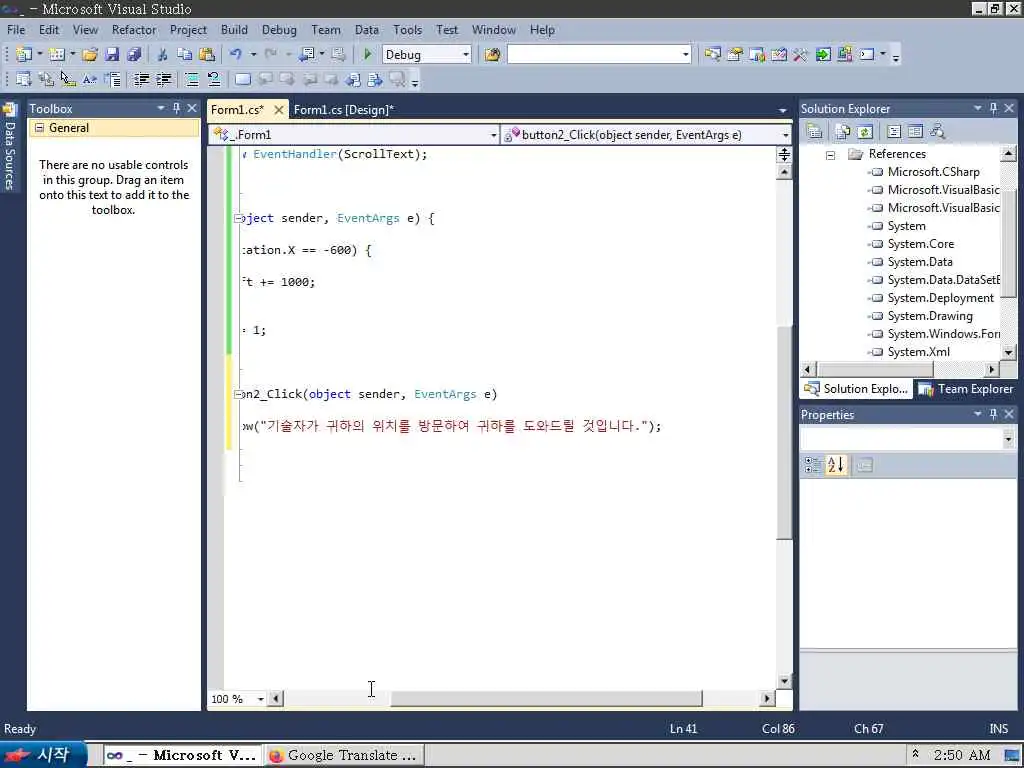Open the Properties Window toolbar icon
The height and width of the screenshot is (768, 1024).
[x=735, y=55]
